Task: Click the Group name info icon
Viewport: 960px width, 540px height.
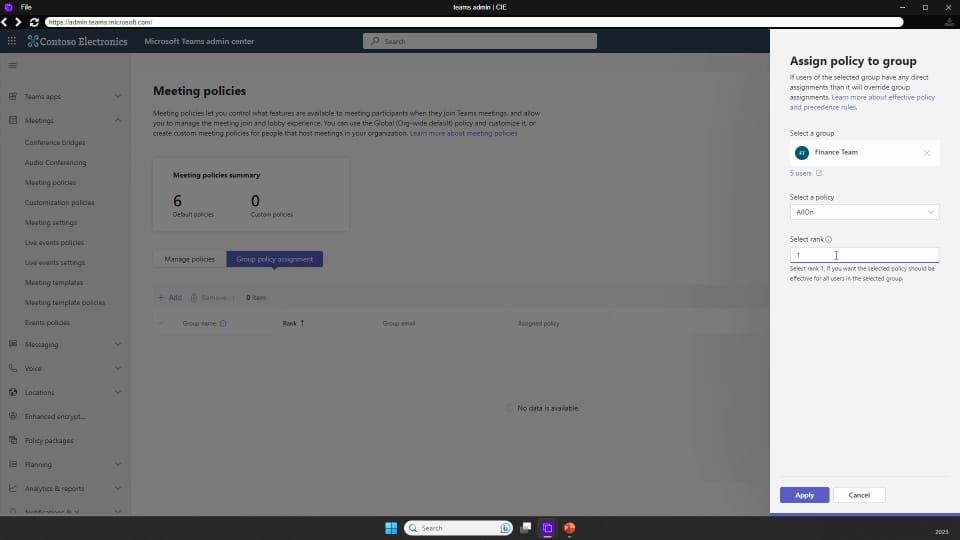Action: (x=223, y=323)
